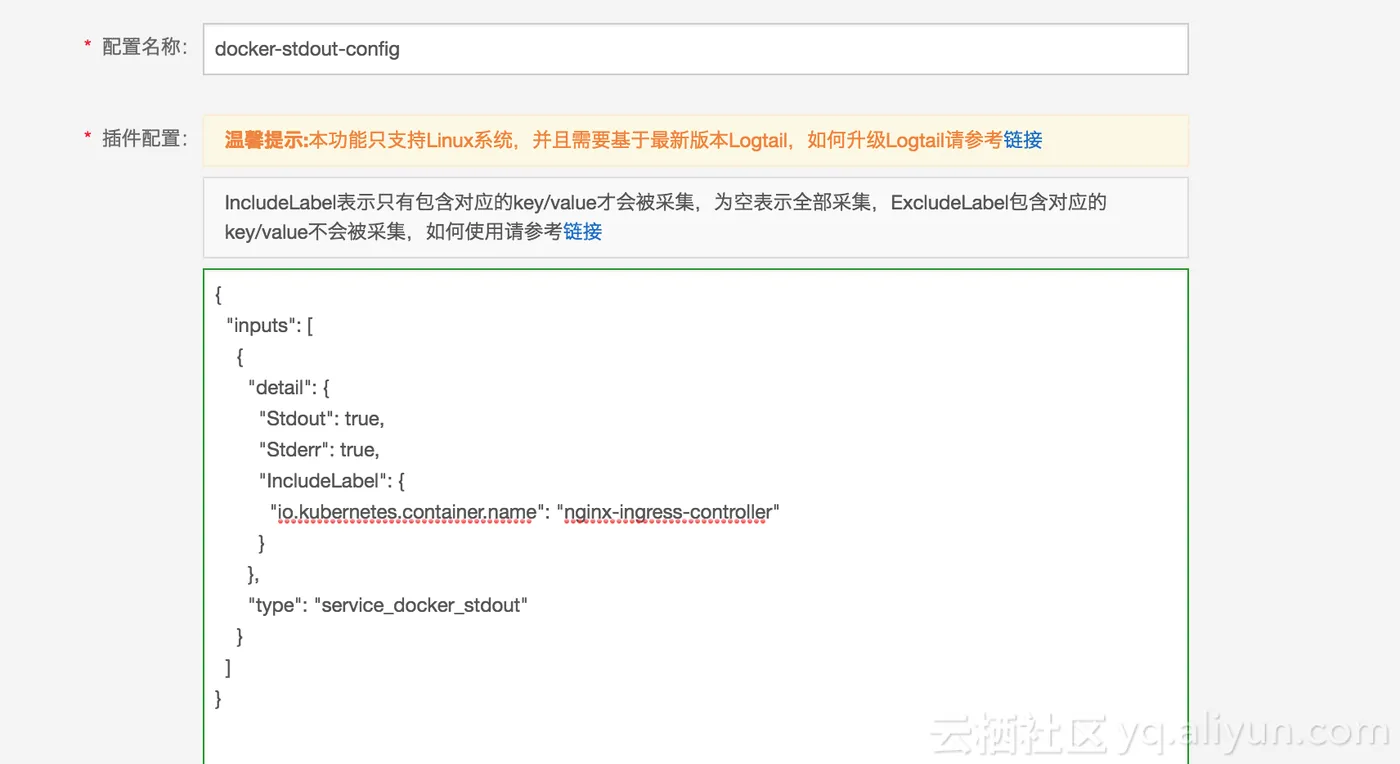Screen dimensions: 1400x764
Task: Click the "IncludeLabel": { line
Action: 332,481
